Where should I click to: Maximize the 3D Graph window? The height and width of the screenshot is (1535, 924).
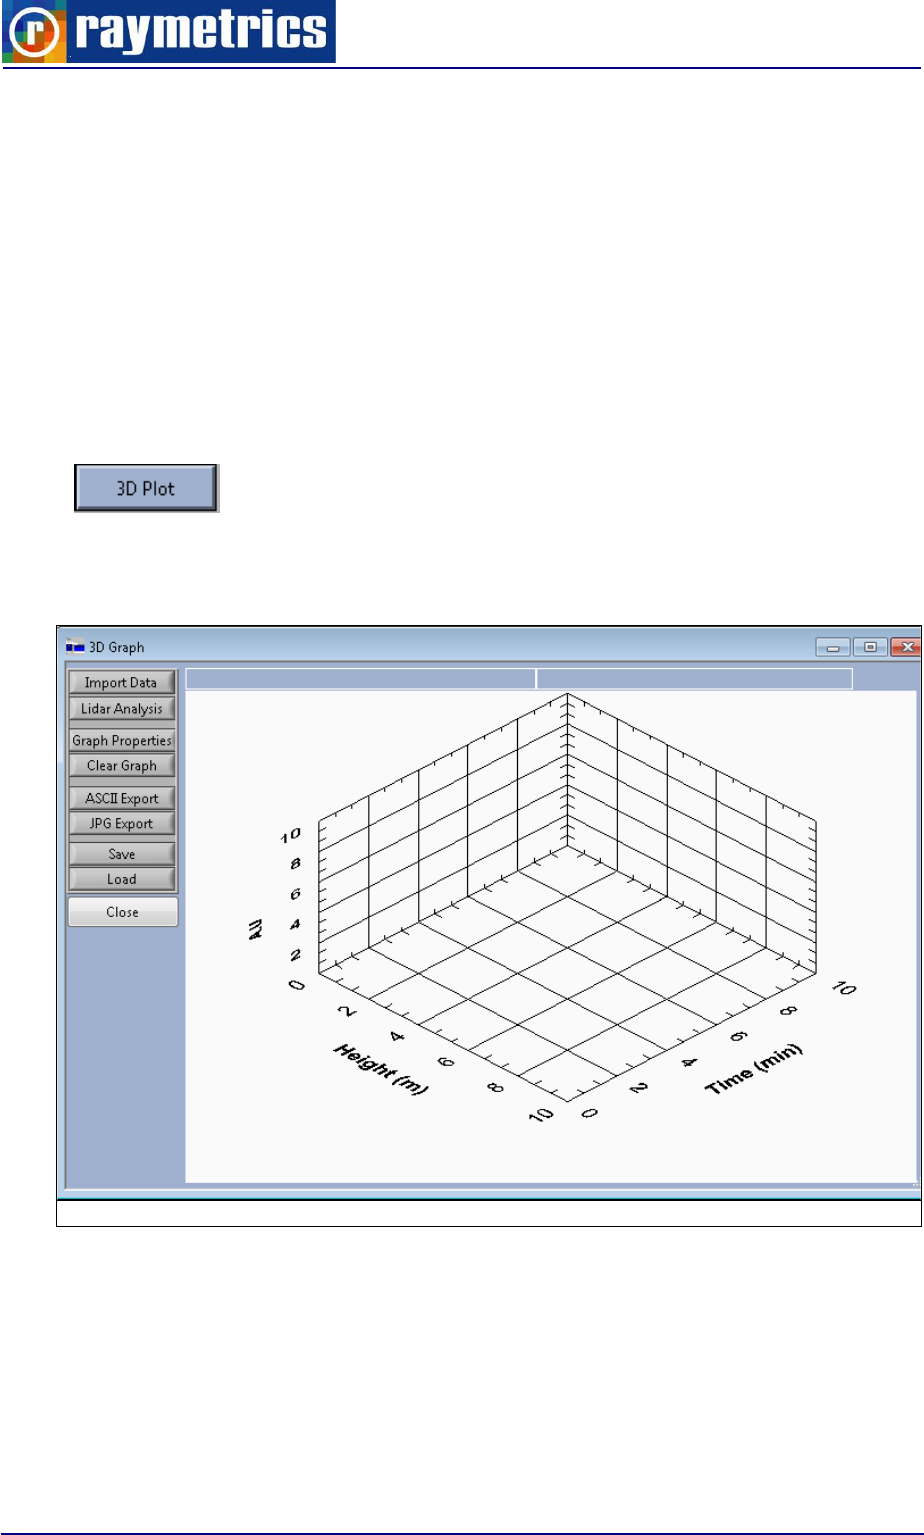pyautogui.click(x=870, y=648)
